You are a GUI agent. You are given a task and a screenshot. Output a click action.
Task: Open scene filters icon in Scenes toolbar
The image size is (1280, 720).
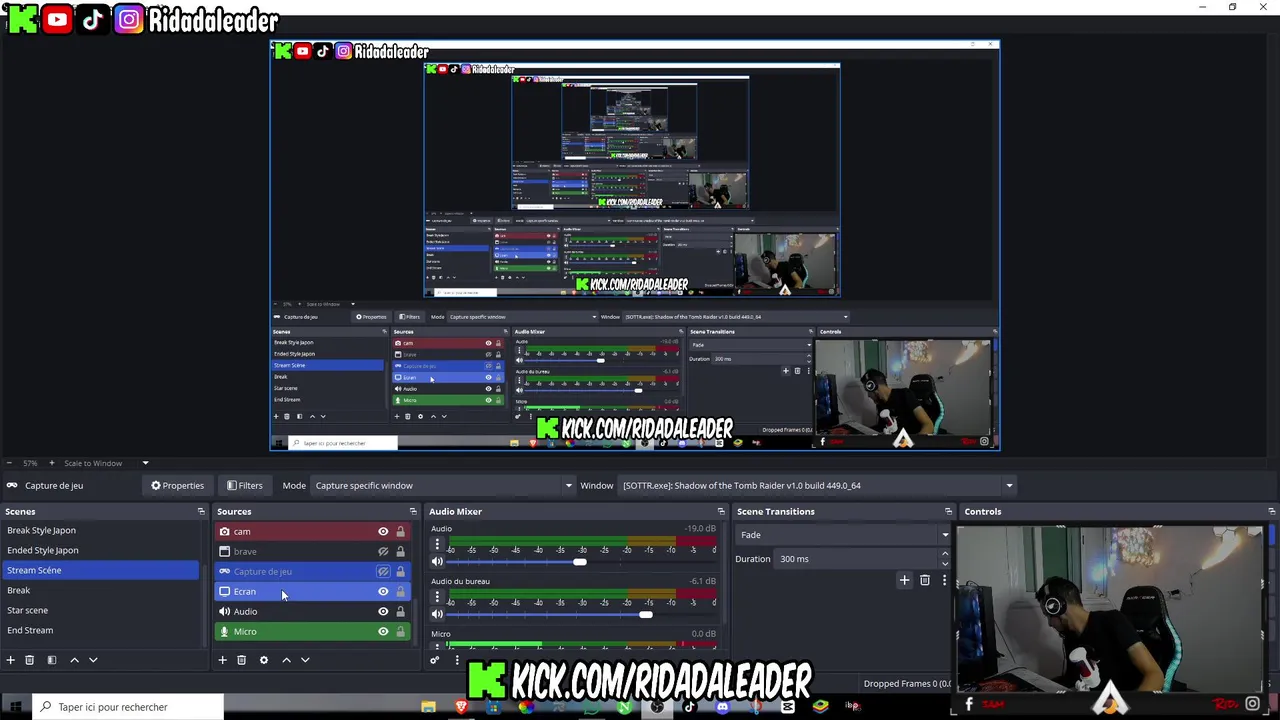(52, 660)
